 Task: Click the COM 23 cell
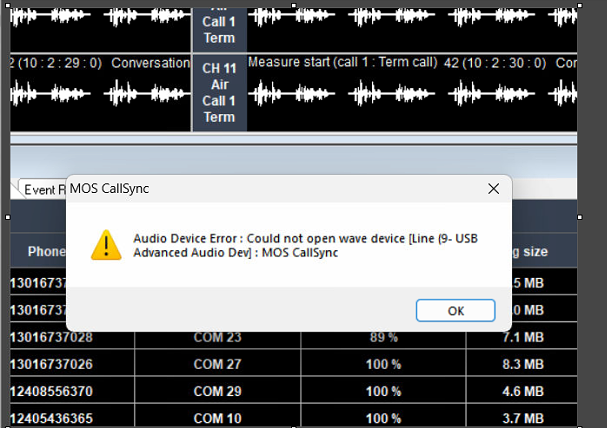(217, 337)
